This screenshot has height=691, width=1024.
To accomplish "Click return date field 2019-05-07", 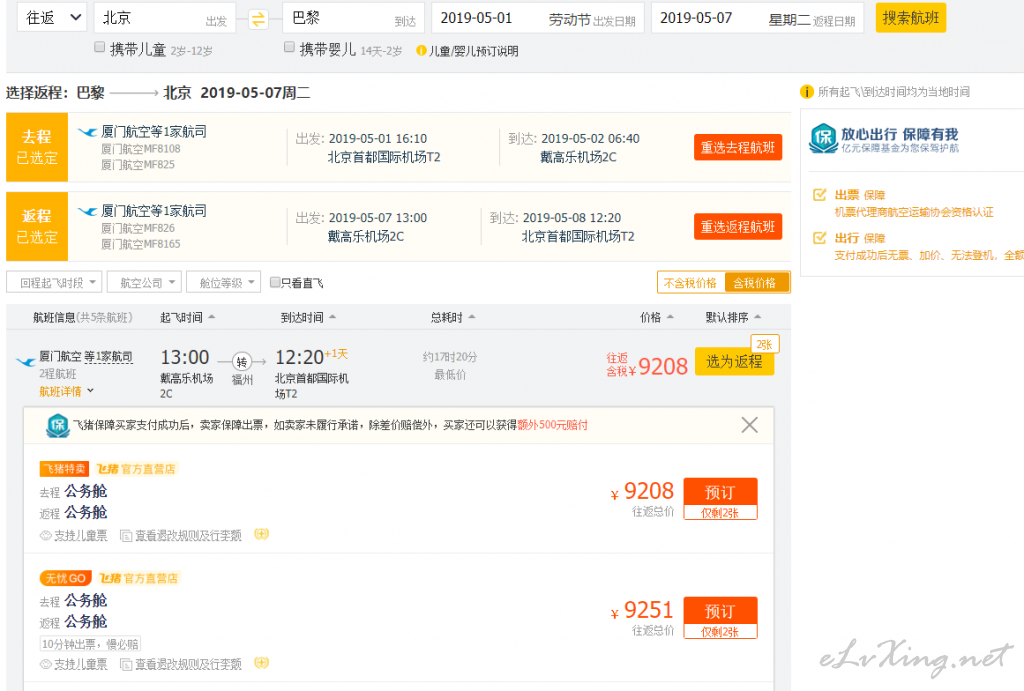I will [758, 18].
